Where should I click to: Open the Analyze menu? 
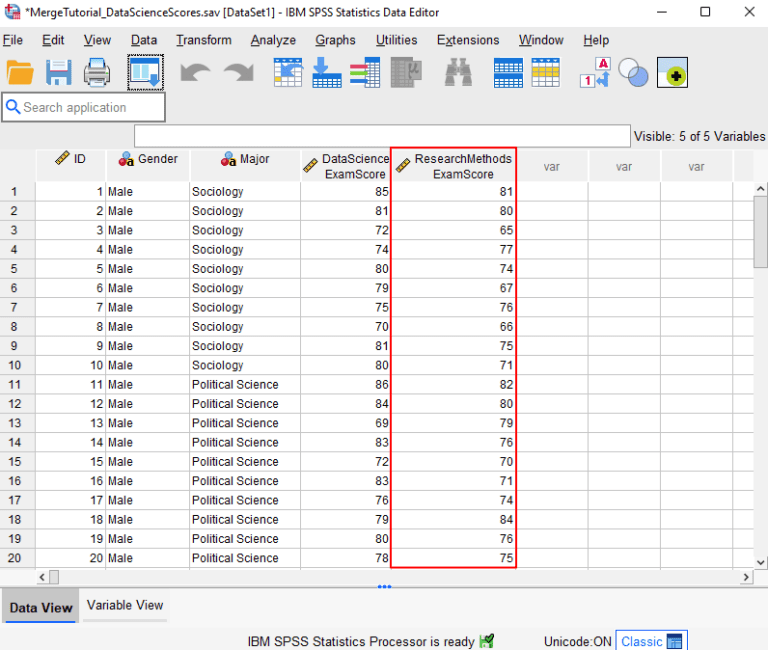coord(273,40)
